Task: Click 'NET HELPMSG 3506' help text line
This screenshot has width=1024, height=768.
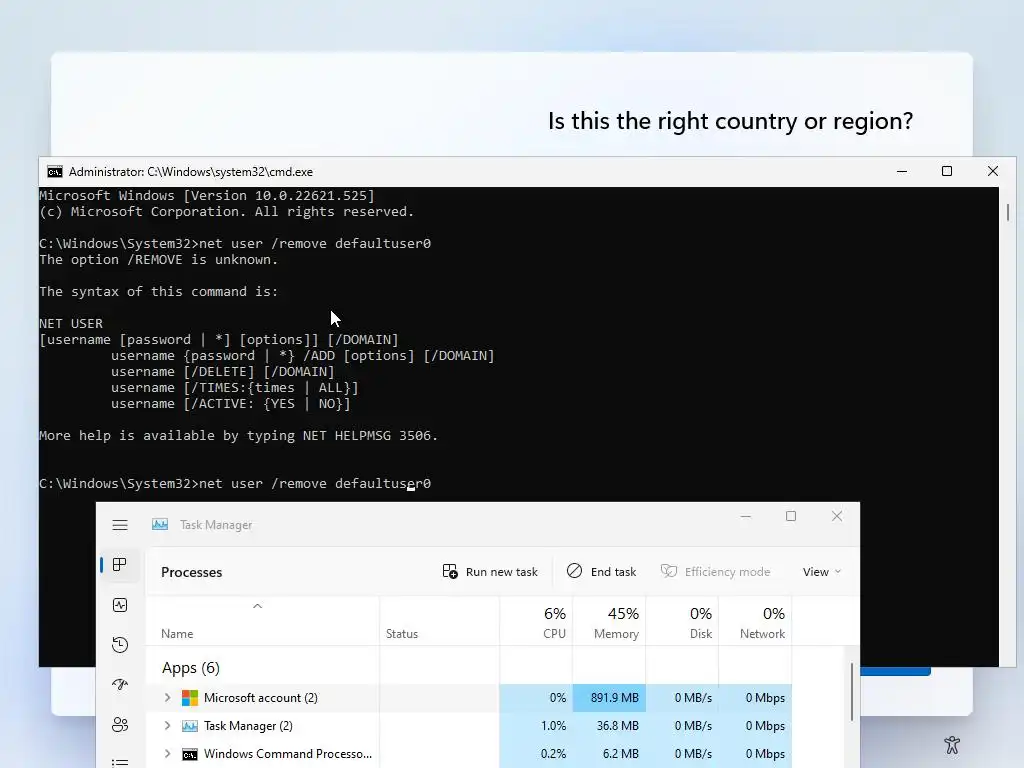Action: [238, 436]
